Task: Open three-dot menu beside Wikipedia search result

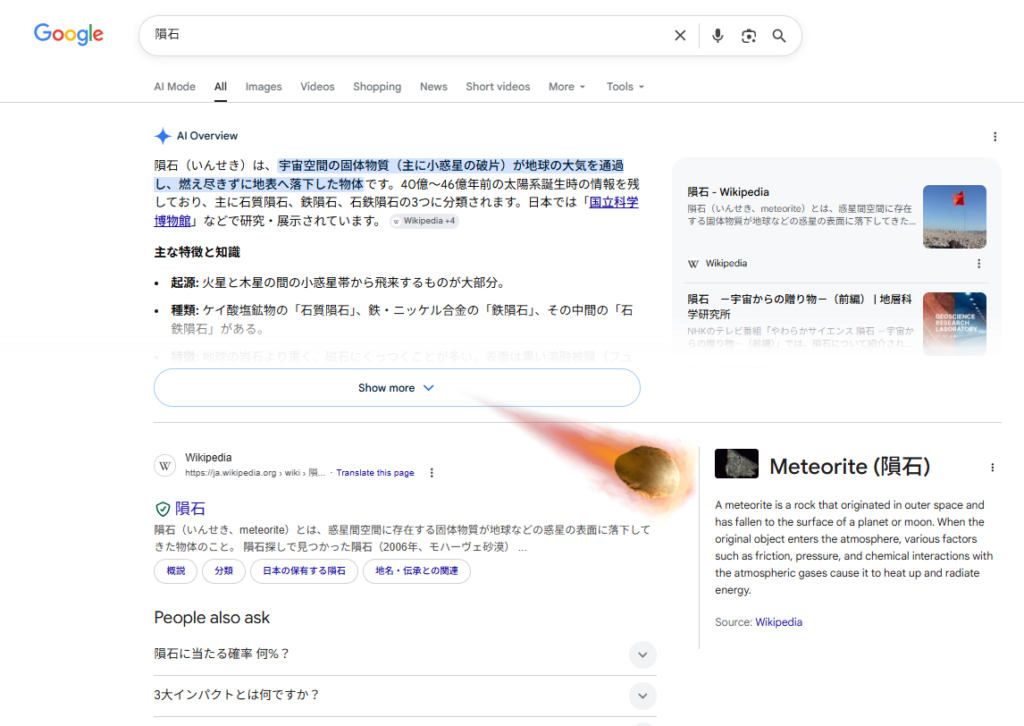Action: (x=432, y=473)
